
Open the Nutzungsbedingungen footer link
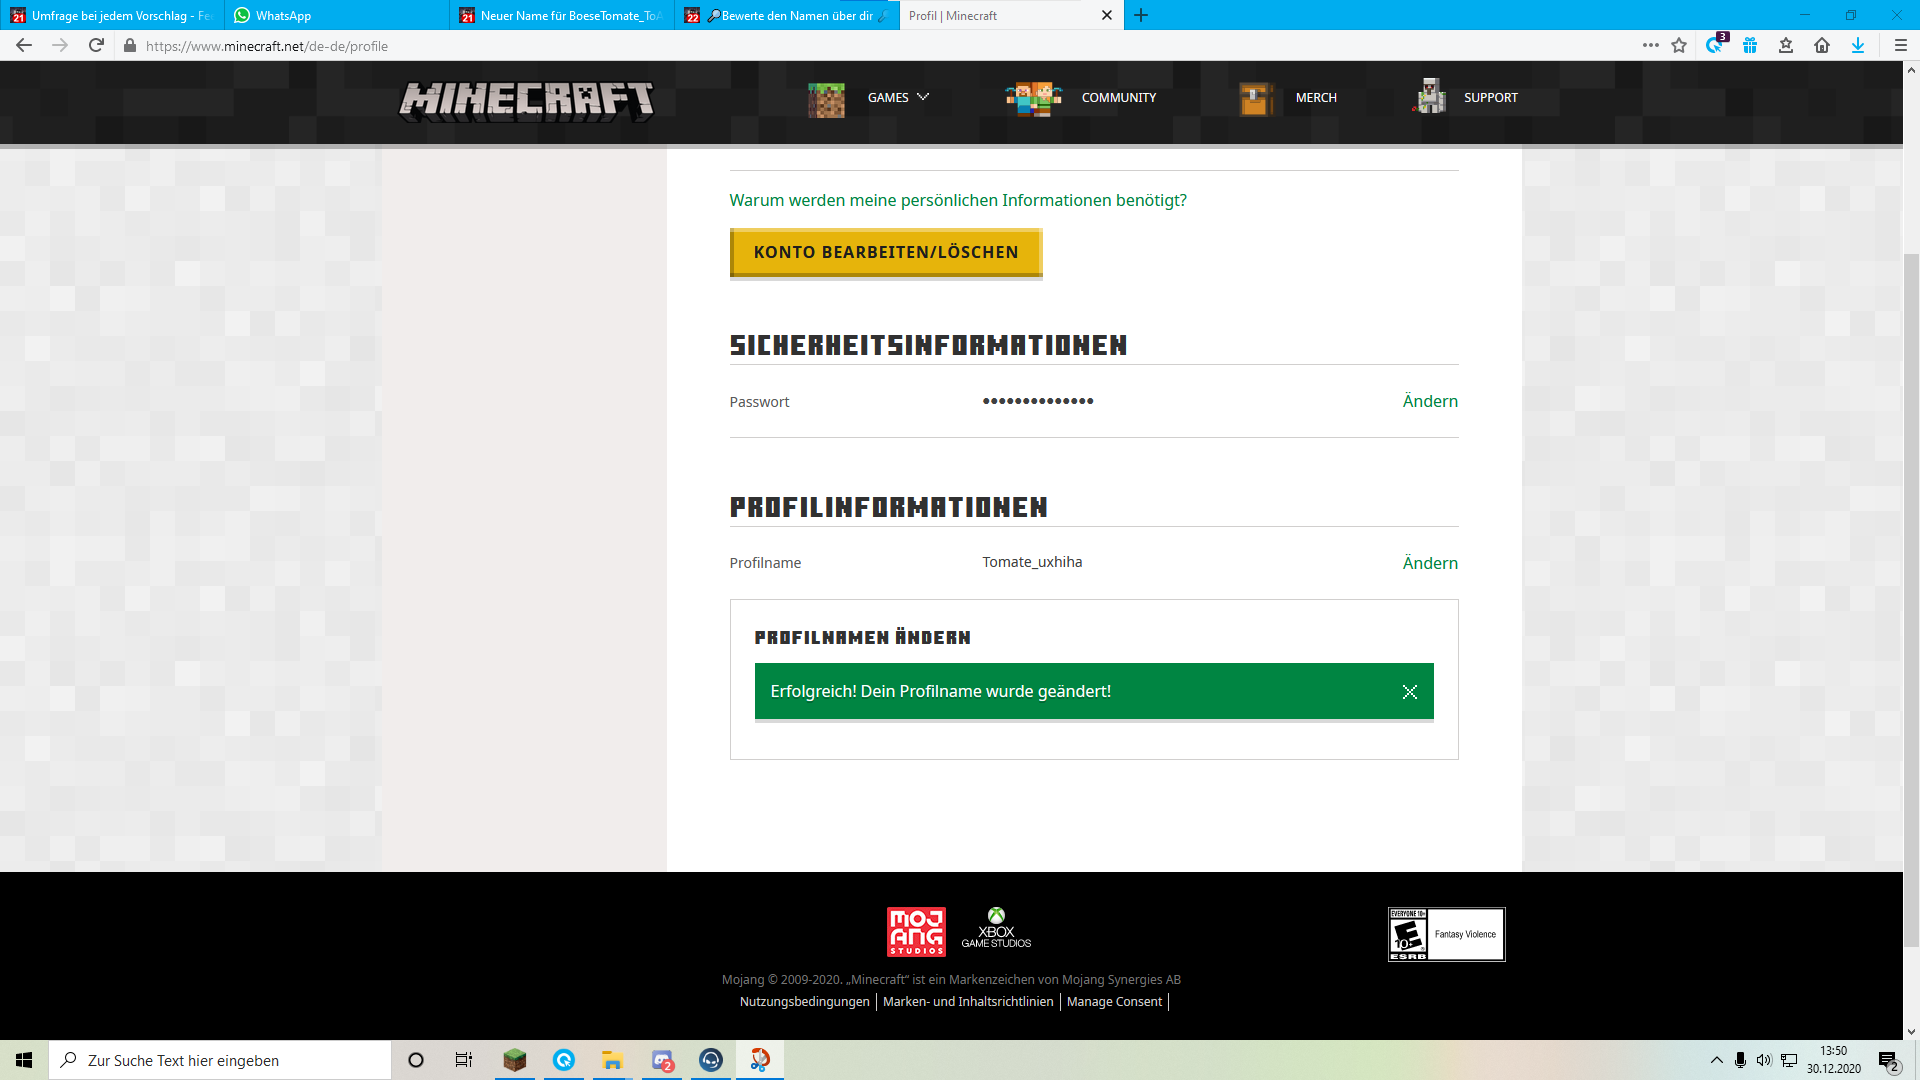(x=805, y=1002)
